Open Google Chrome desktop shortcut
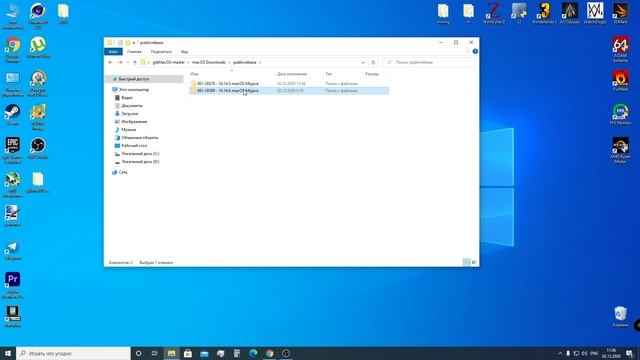 pos(13,50)
